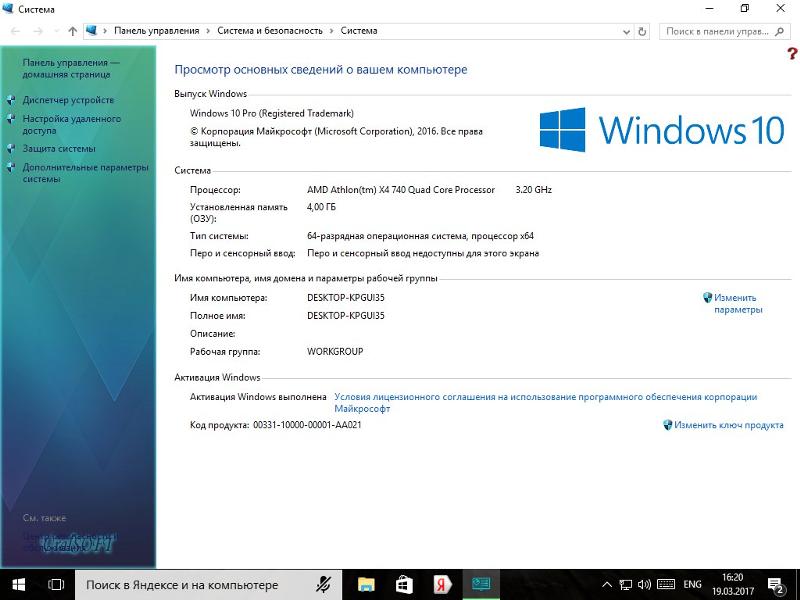
Task: Expand address bar history dropdown
Action: click(x=627, y=32)
